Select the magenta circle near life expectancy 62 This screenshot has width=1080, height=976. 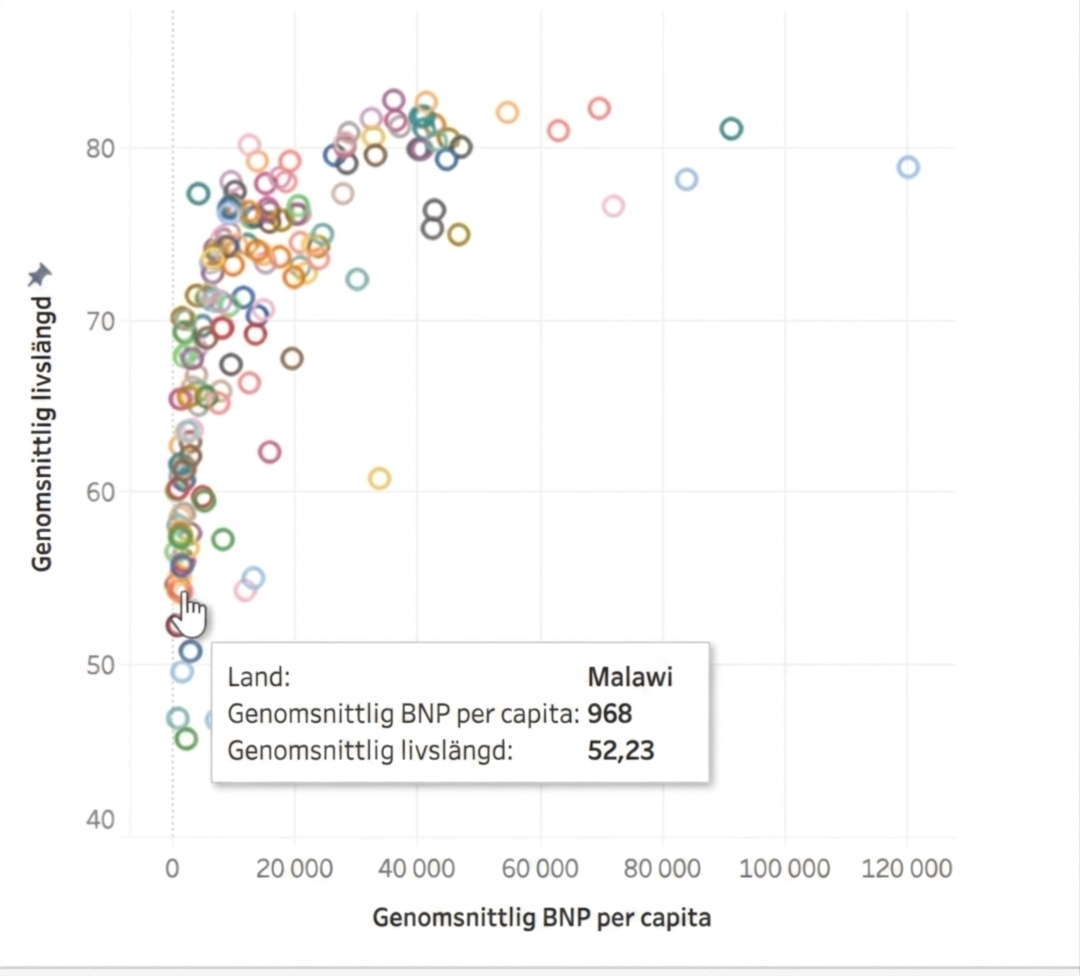coord(269,452)
